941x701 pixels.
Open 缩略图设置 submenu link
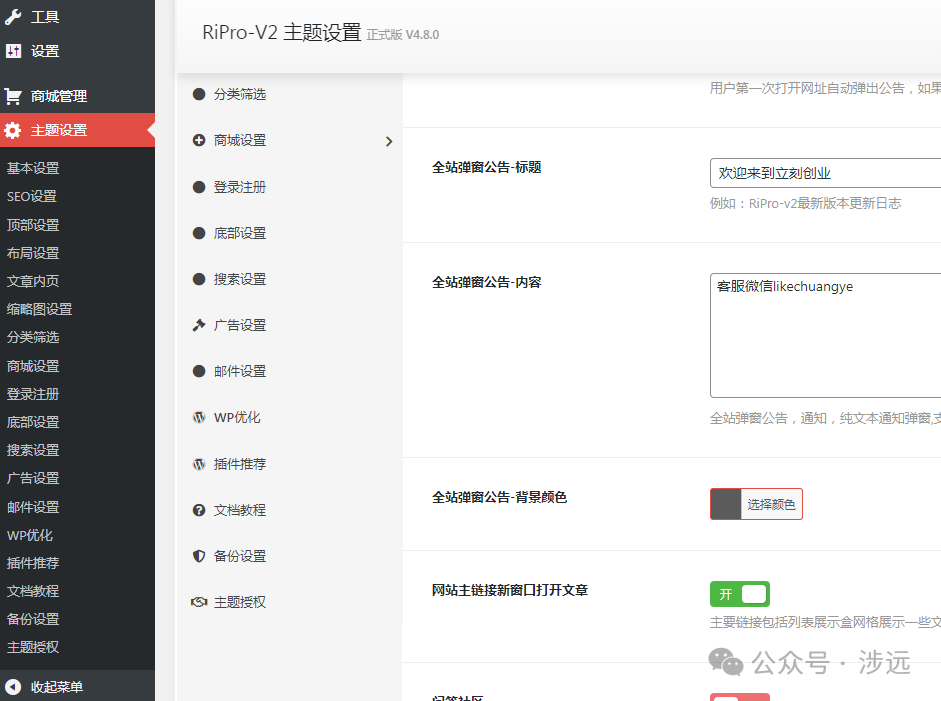[40, 309]
